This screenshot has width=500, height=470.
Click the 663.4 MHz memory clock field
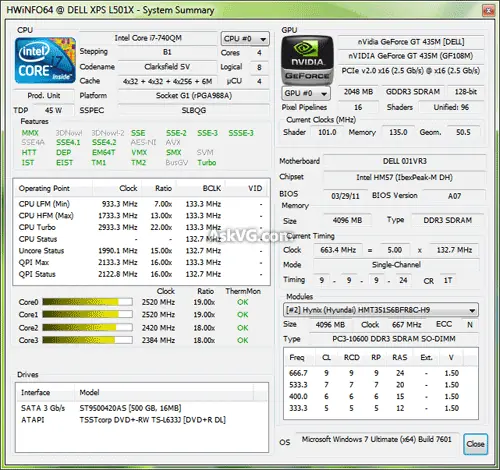[x=338, y=250]
